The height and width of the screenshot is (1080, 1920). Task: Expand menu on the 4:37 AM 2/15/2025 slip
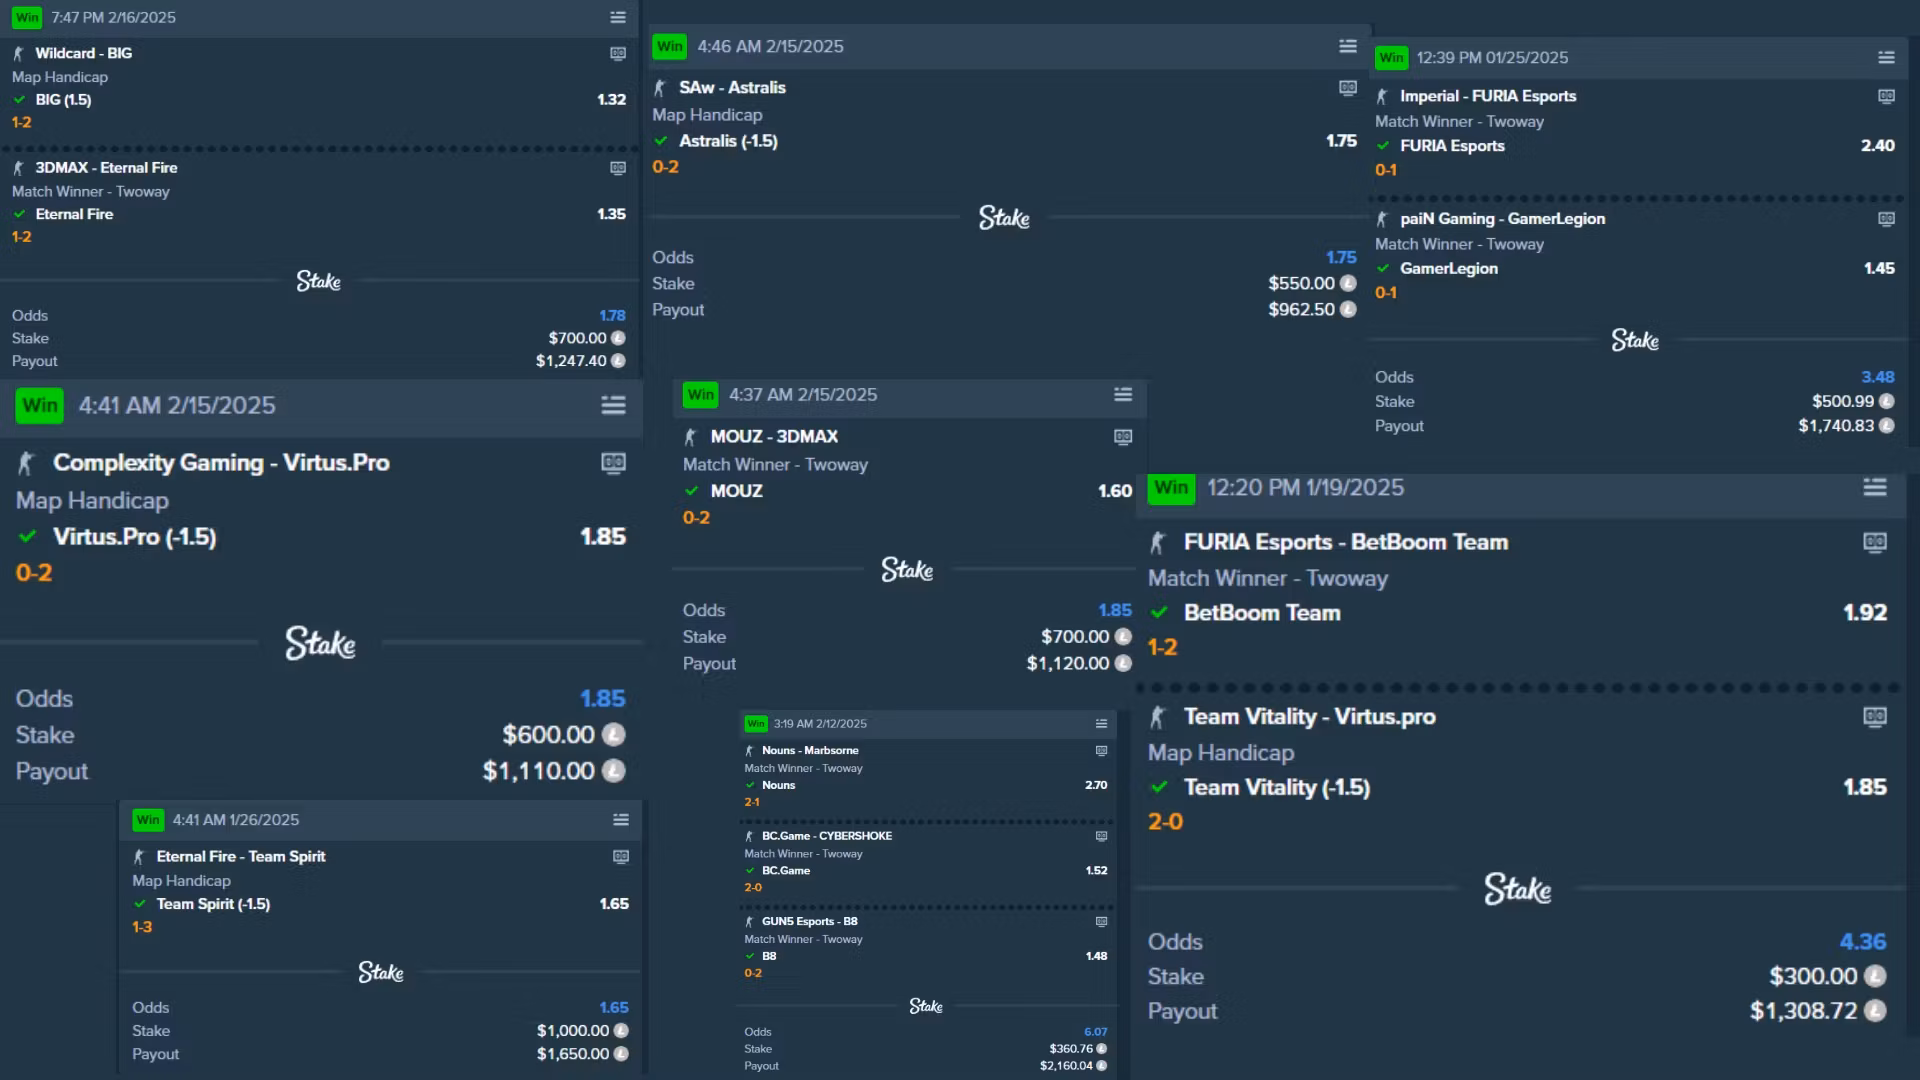tap(1123, 395)
